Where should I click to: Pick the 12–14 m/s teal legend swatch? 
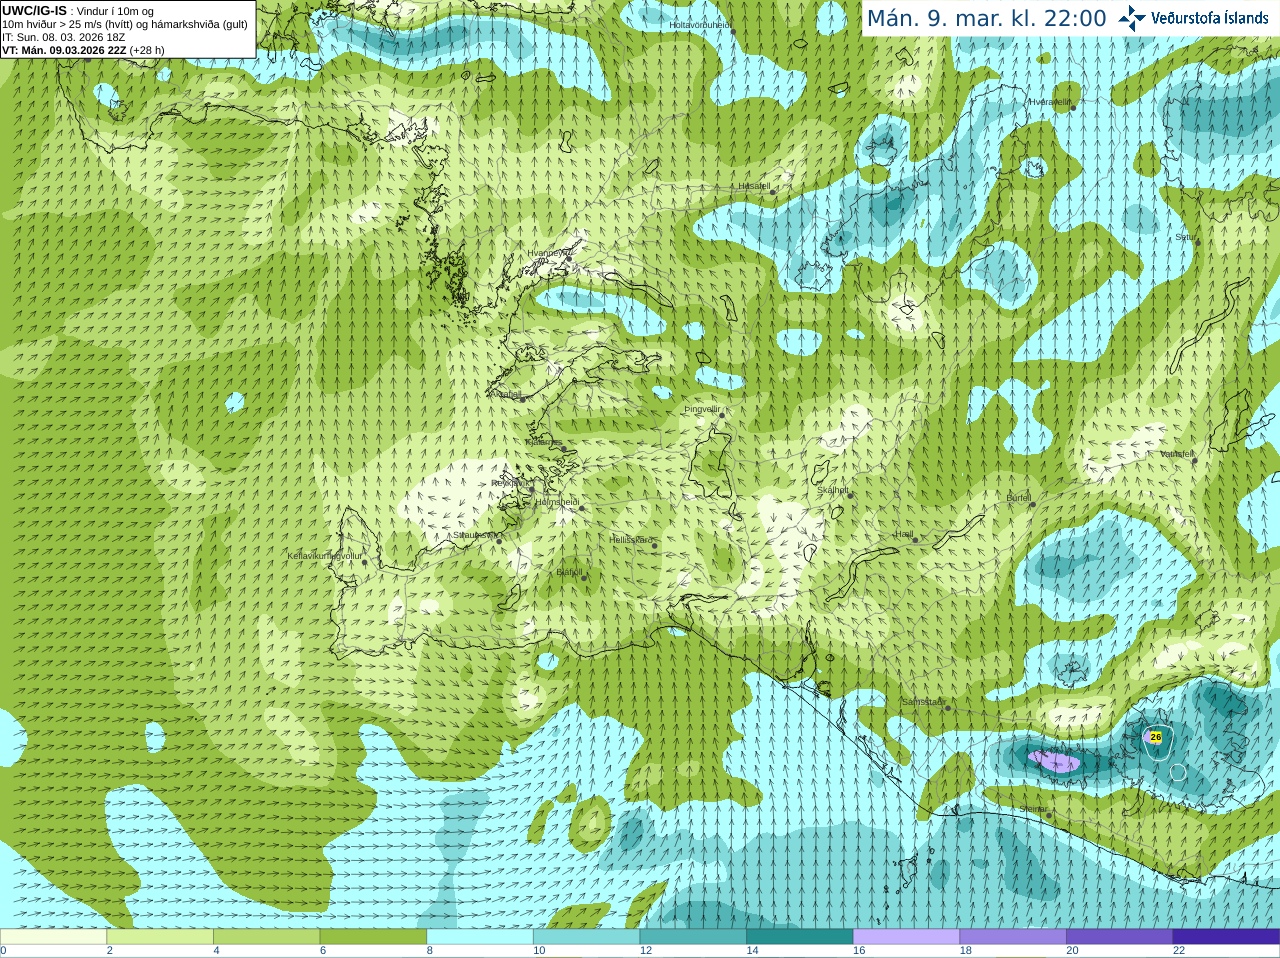click(x=693, y=937)
